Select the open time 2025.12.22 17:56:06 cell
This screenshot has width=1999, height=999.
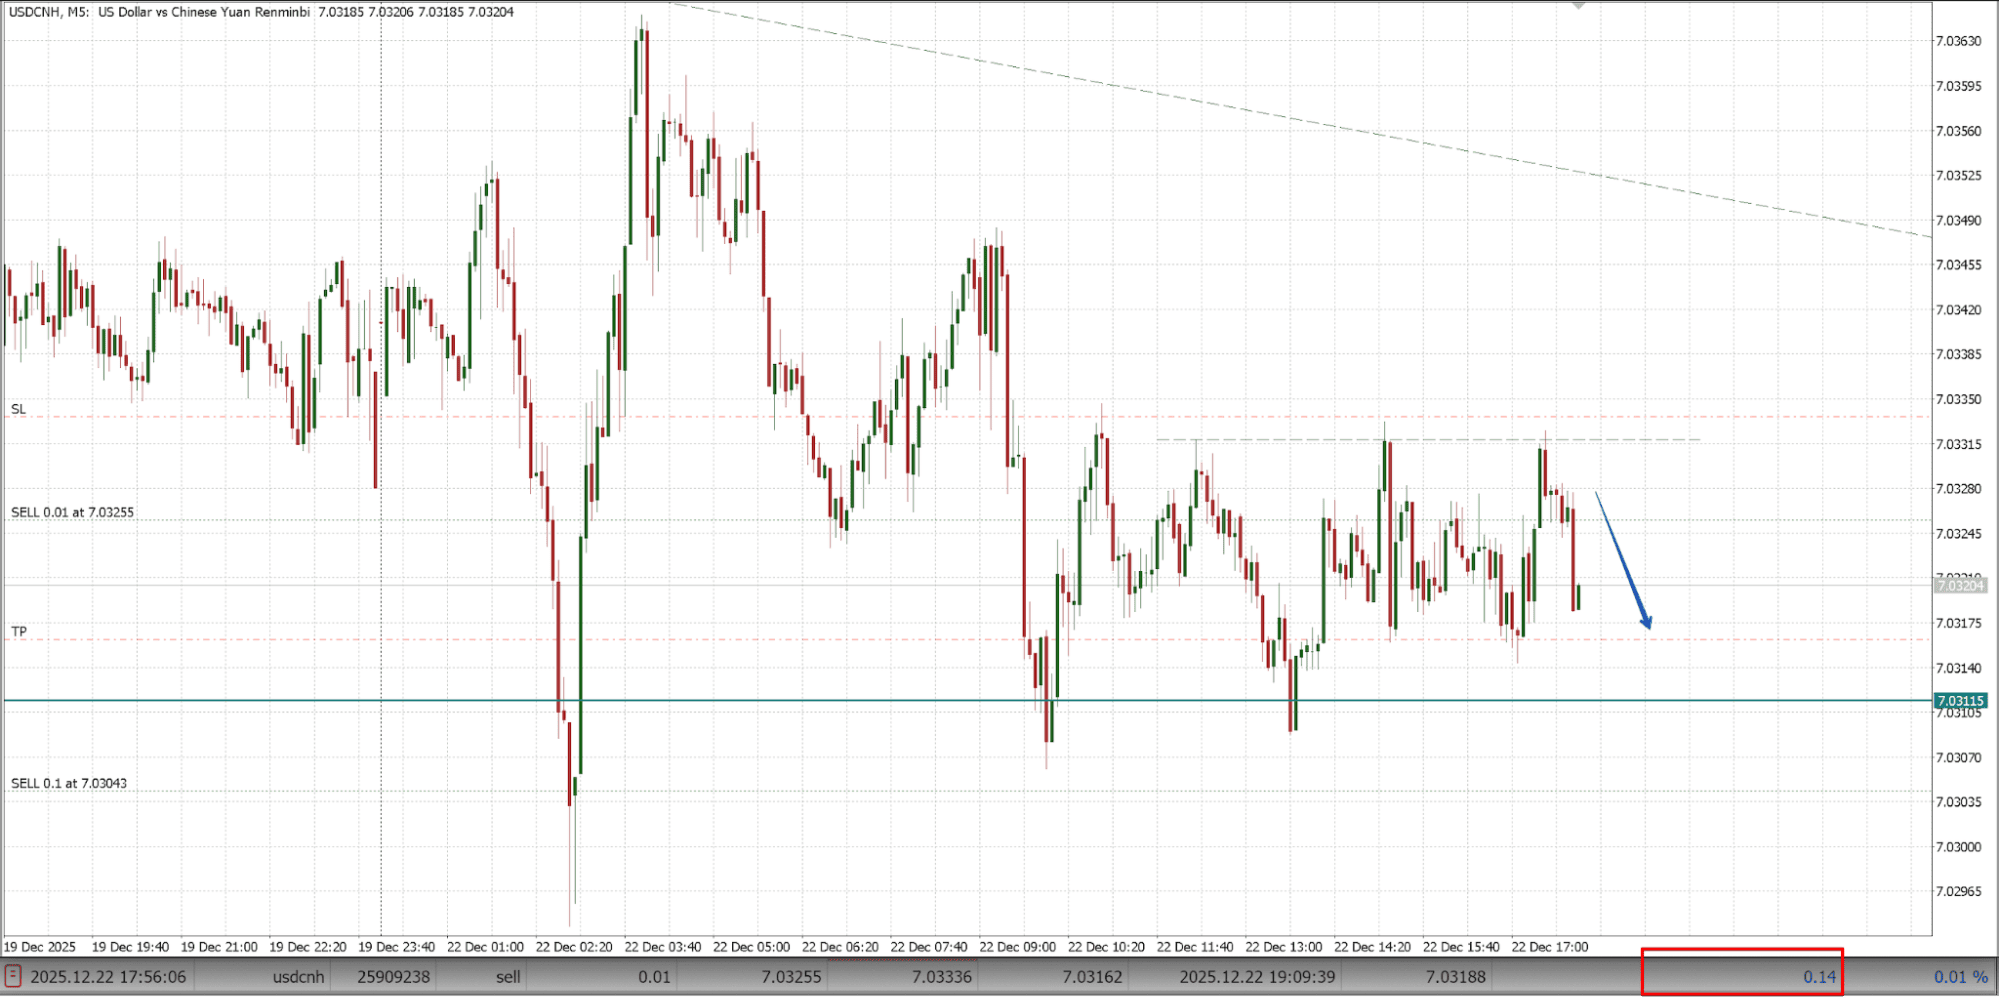(108, 977)
